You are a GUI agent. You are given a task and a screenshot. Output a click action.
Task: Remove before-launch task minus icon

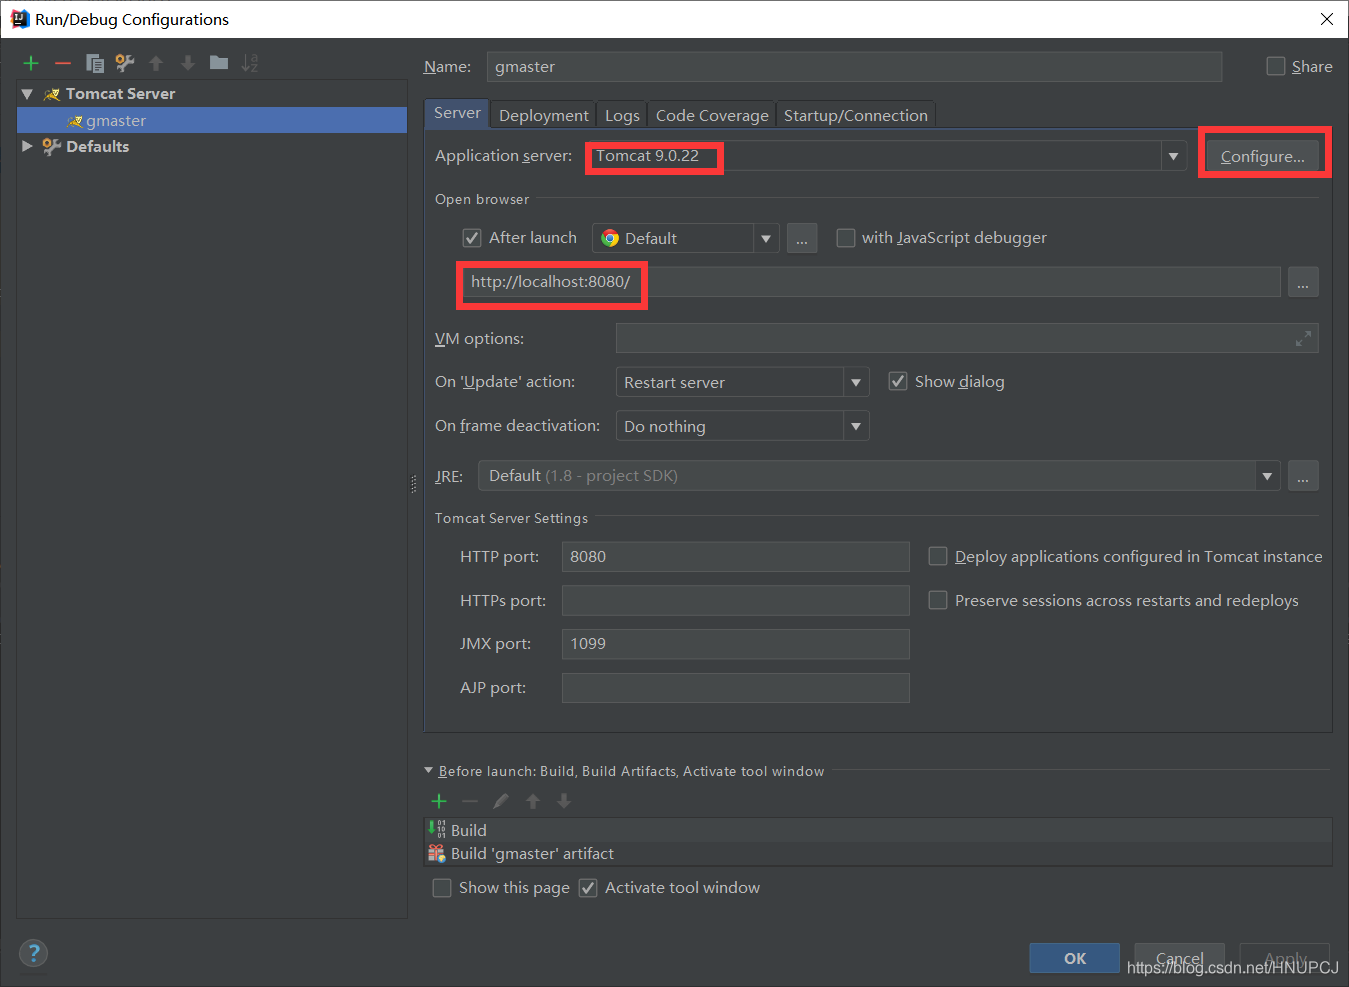(x=470, y=801)
